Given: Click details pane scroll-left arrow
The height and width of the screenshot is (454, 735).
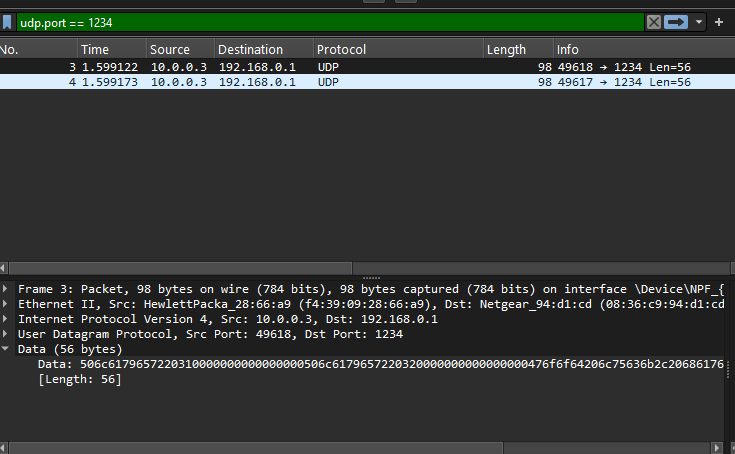Looking at the screenshot, I should pyautogui.click(x=3, y=448).
